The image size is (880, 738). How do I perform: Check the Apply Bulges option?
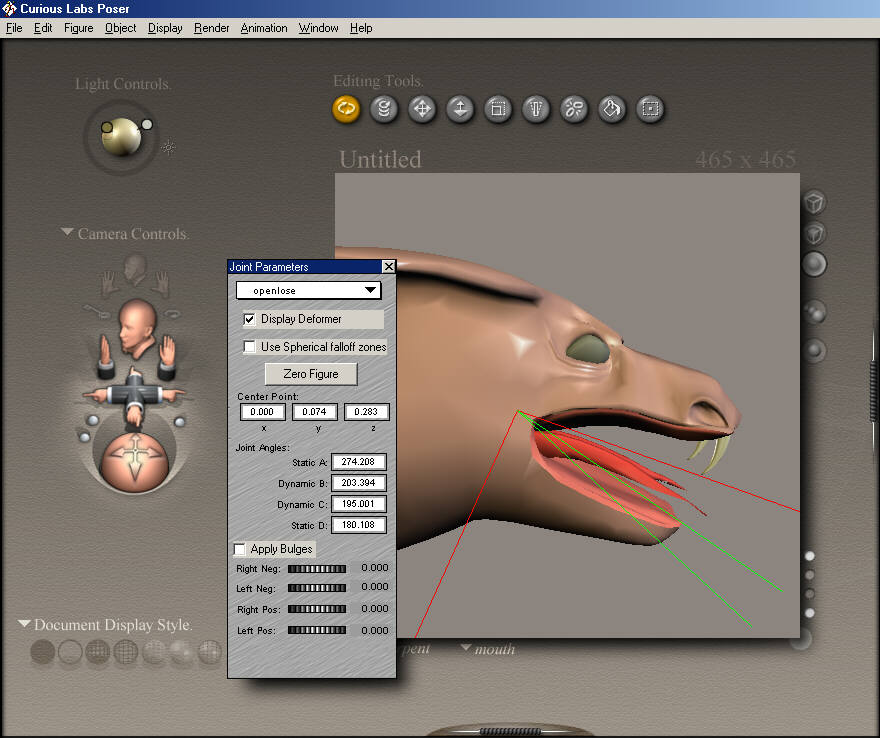240,549
